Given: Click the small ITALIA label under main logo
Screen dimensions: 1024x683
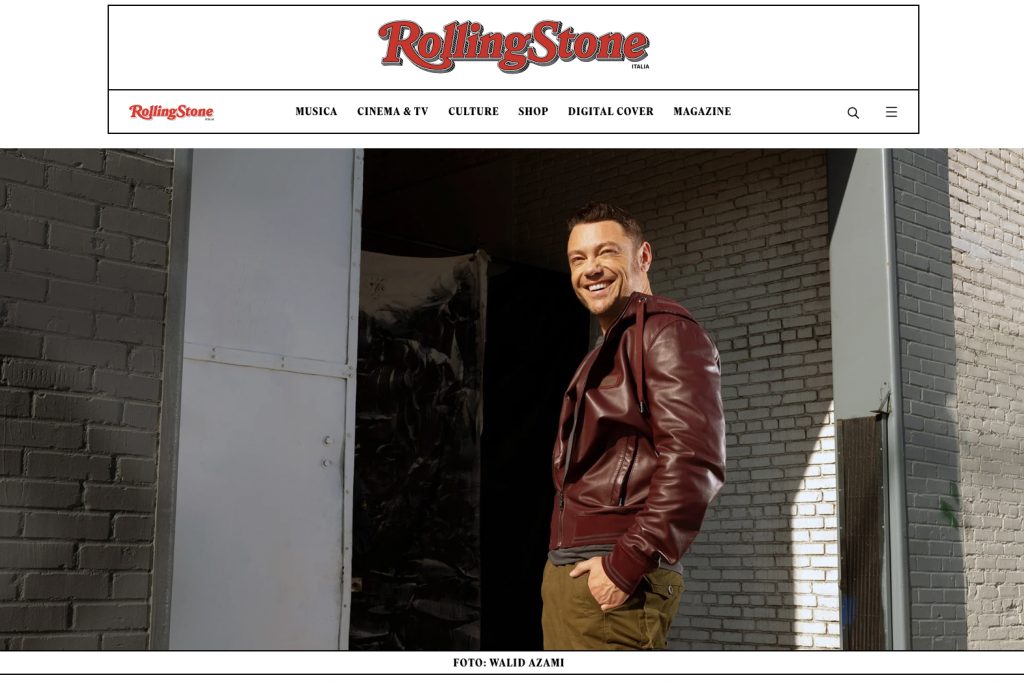Looking at the screenshot, I should (640, 67).
